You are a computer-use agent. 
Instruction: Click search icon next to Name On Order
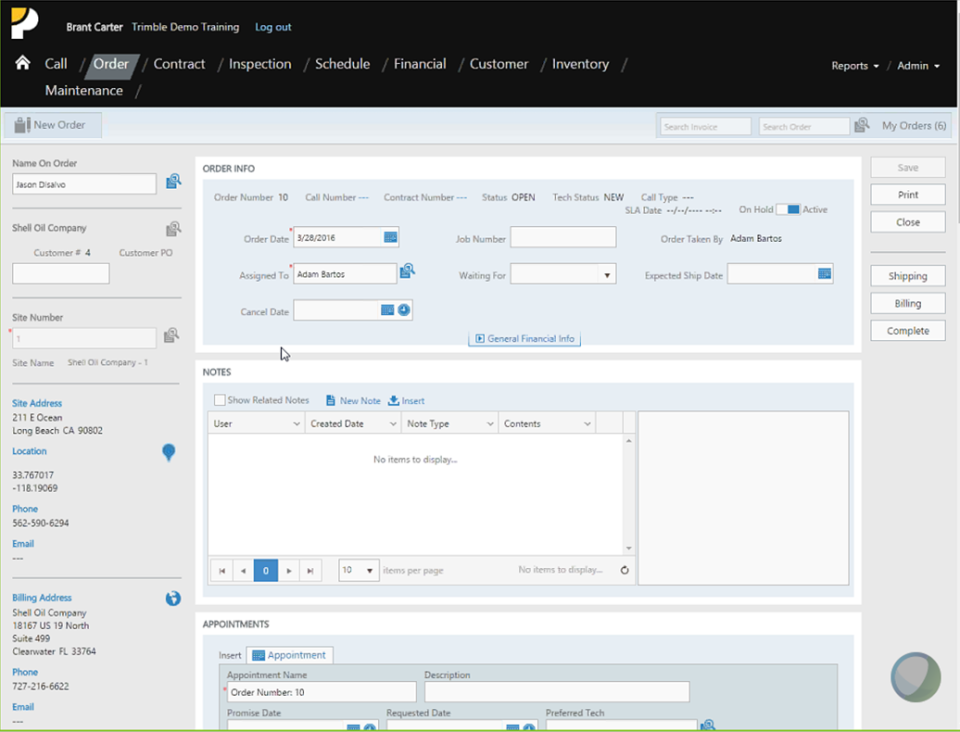pos(173,181)
